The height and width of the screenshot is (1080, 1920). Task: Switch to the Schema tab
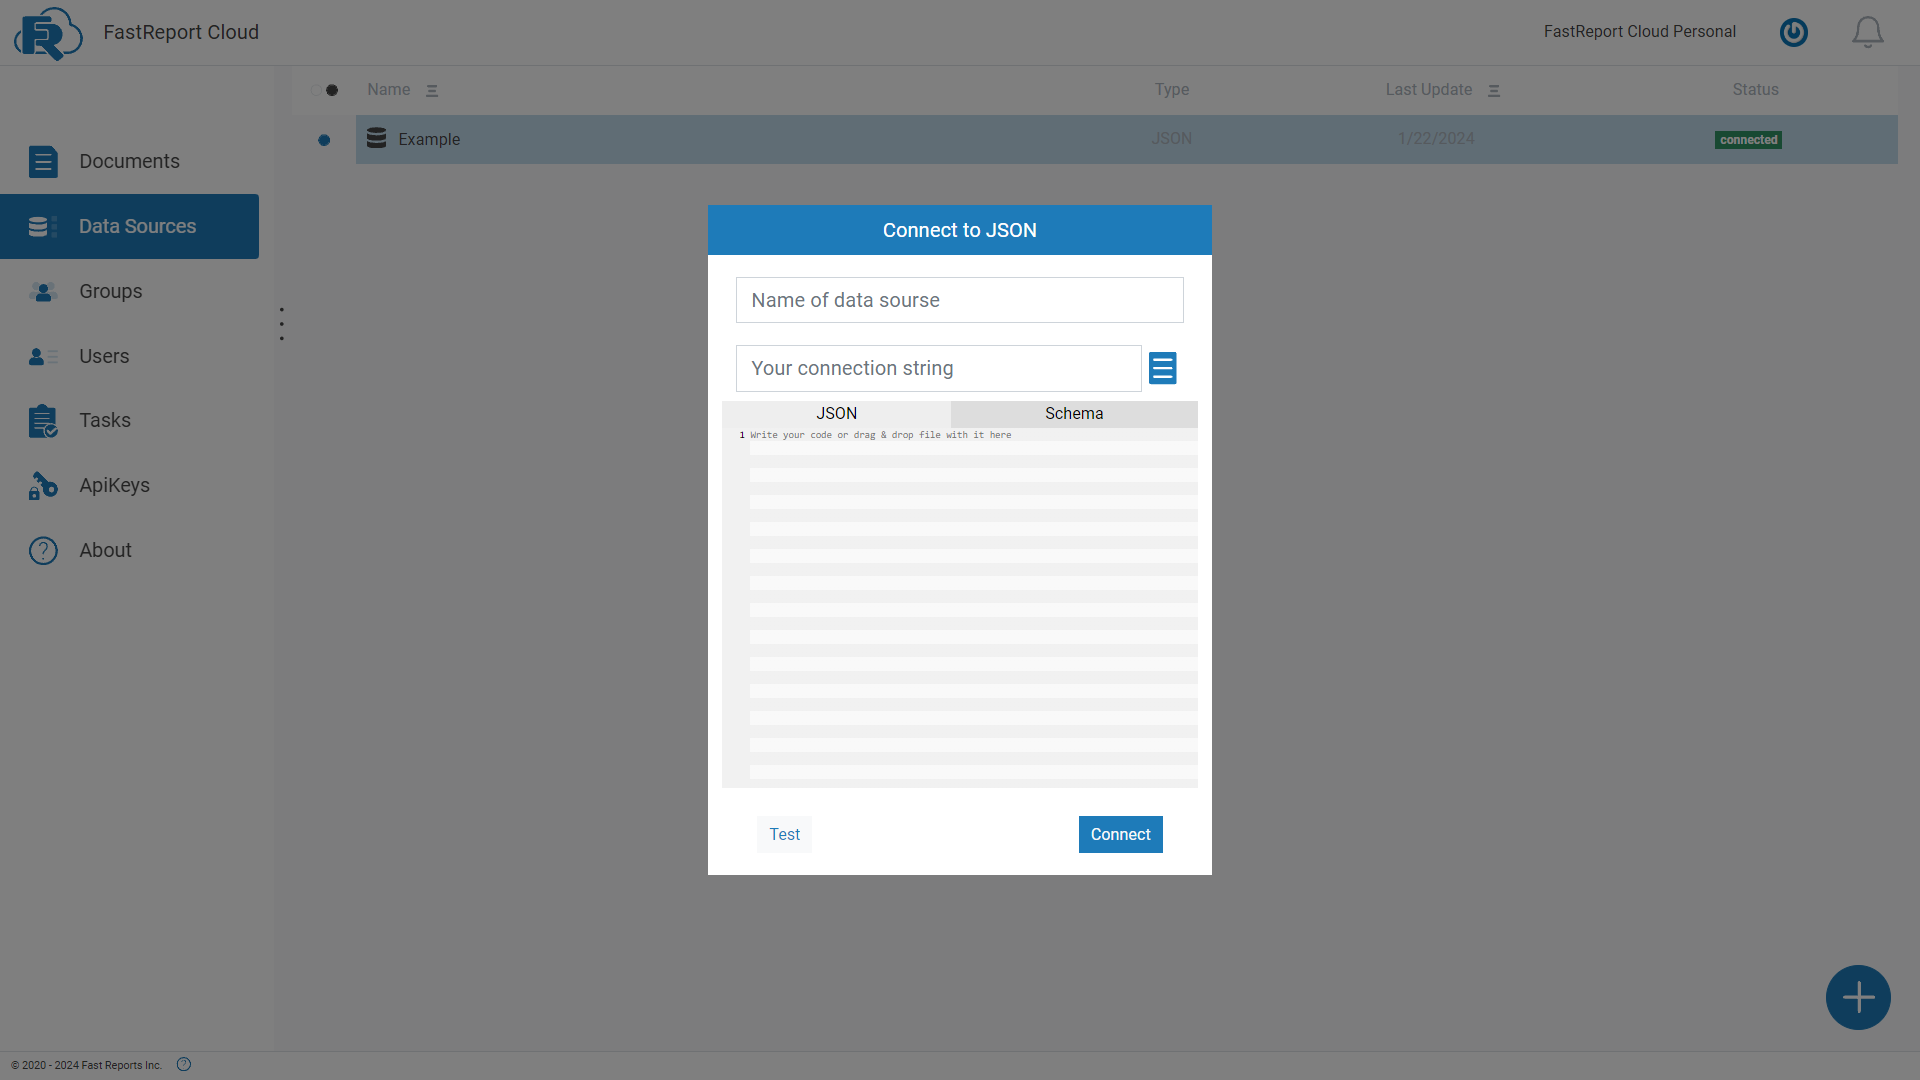pyautogui.click(x=1074, y=413)
